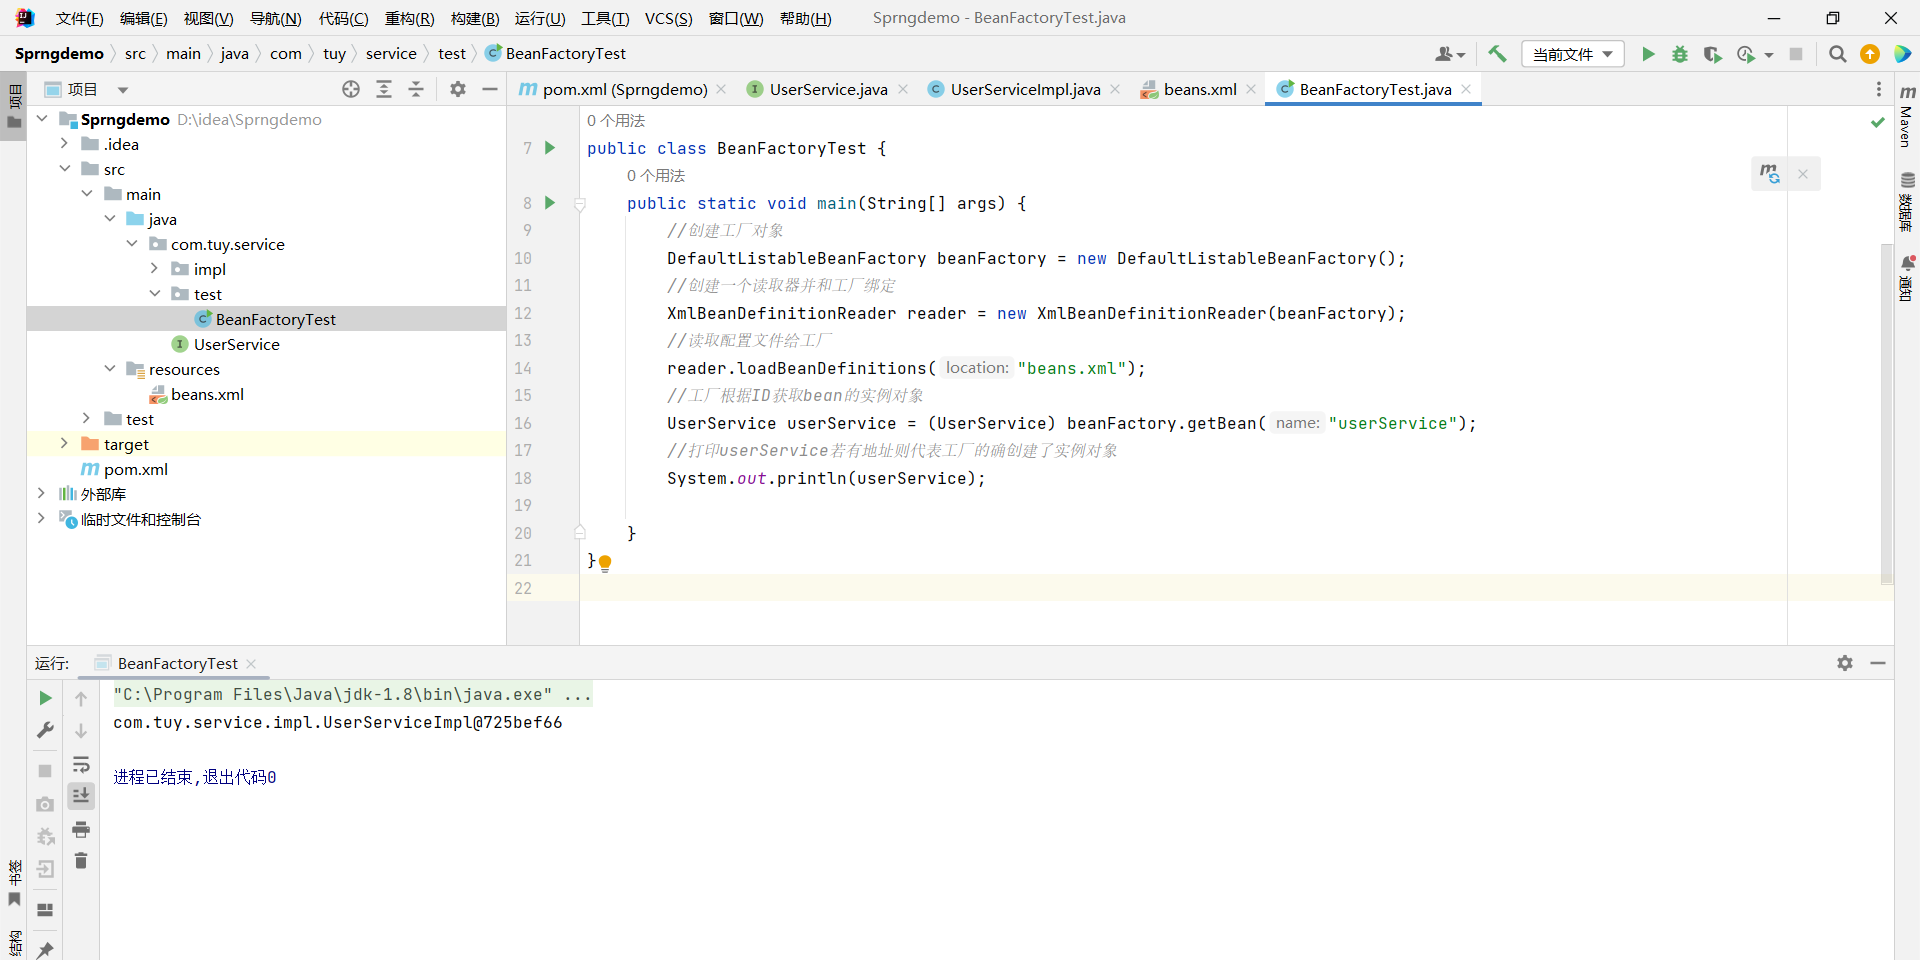This screenshot has width=1920, height=960.
Task: Run the main method from the line 8 gutter
Action: click(x=550, y=203)
